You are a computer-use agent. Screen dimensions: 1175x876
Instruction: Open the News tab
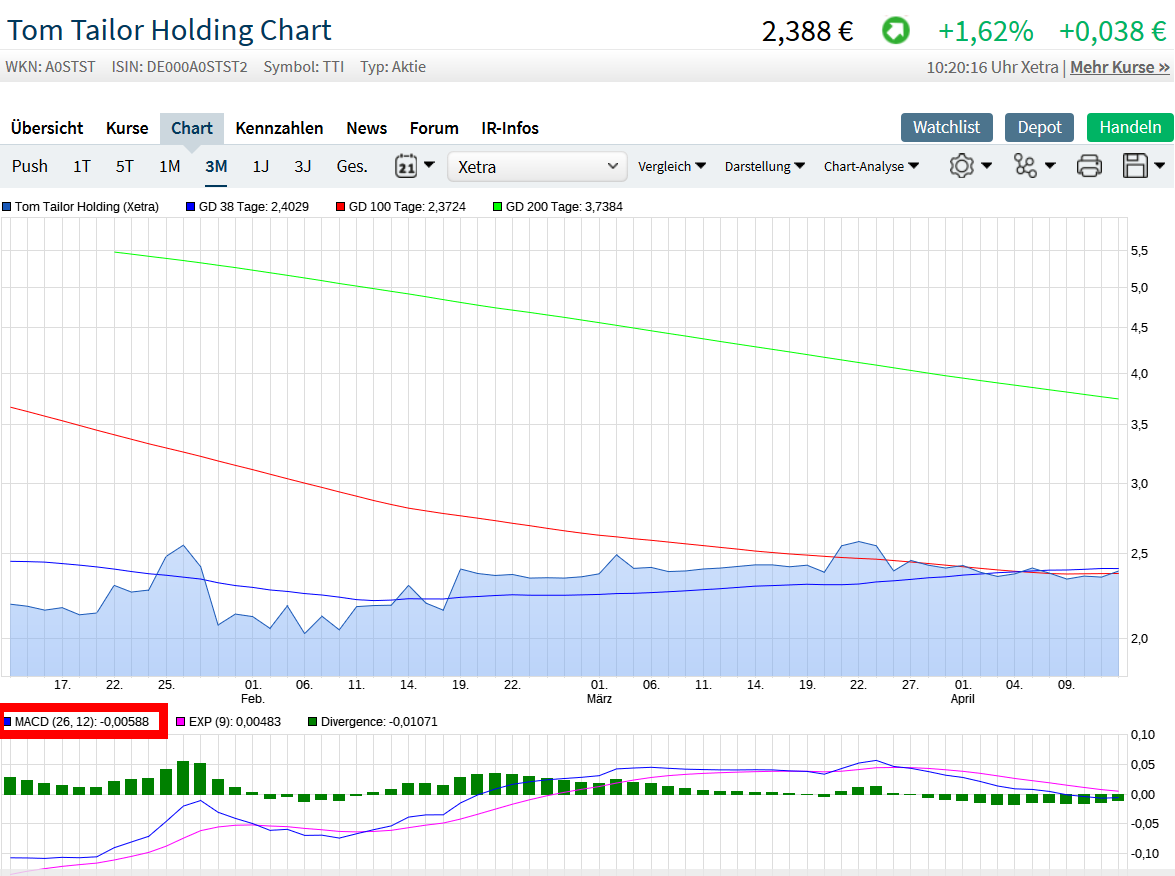366,128
